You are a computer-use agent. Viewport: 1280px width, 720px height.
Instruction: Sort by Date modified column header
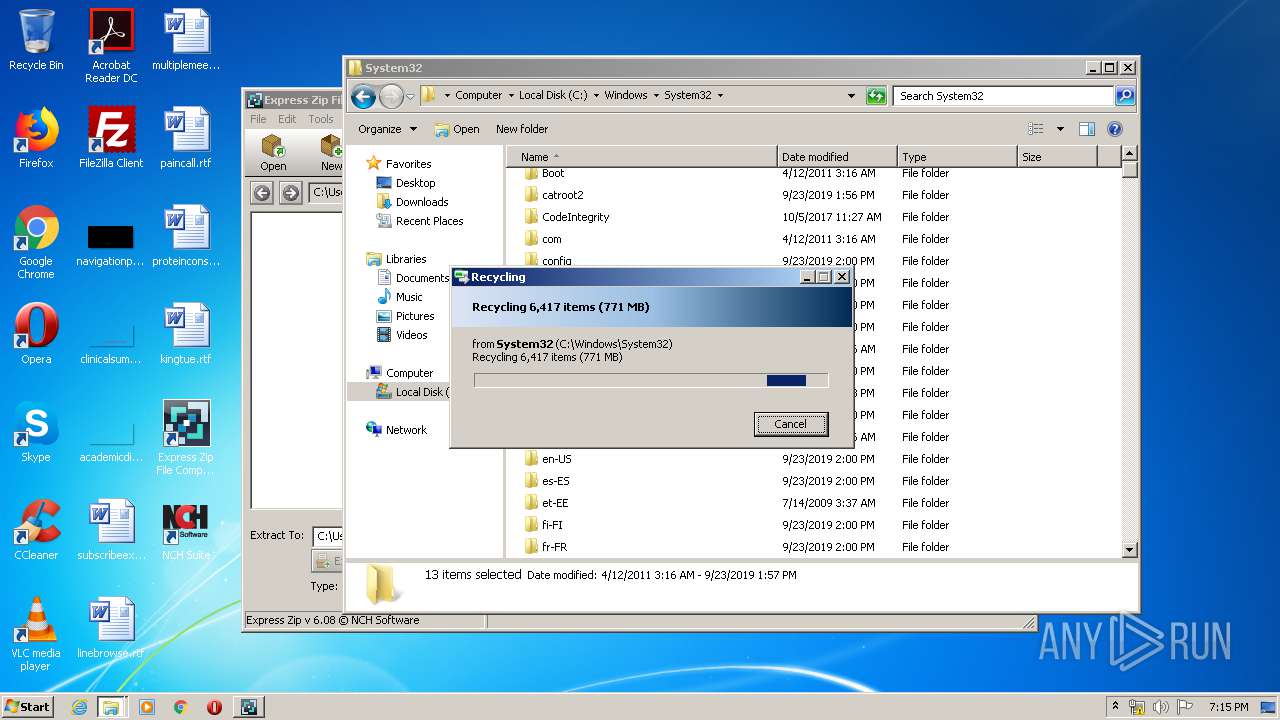click(x=836, y=157)
